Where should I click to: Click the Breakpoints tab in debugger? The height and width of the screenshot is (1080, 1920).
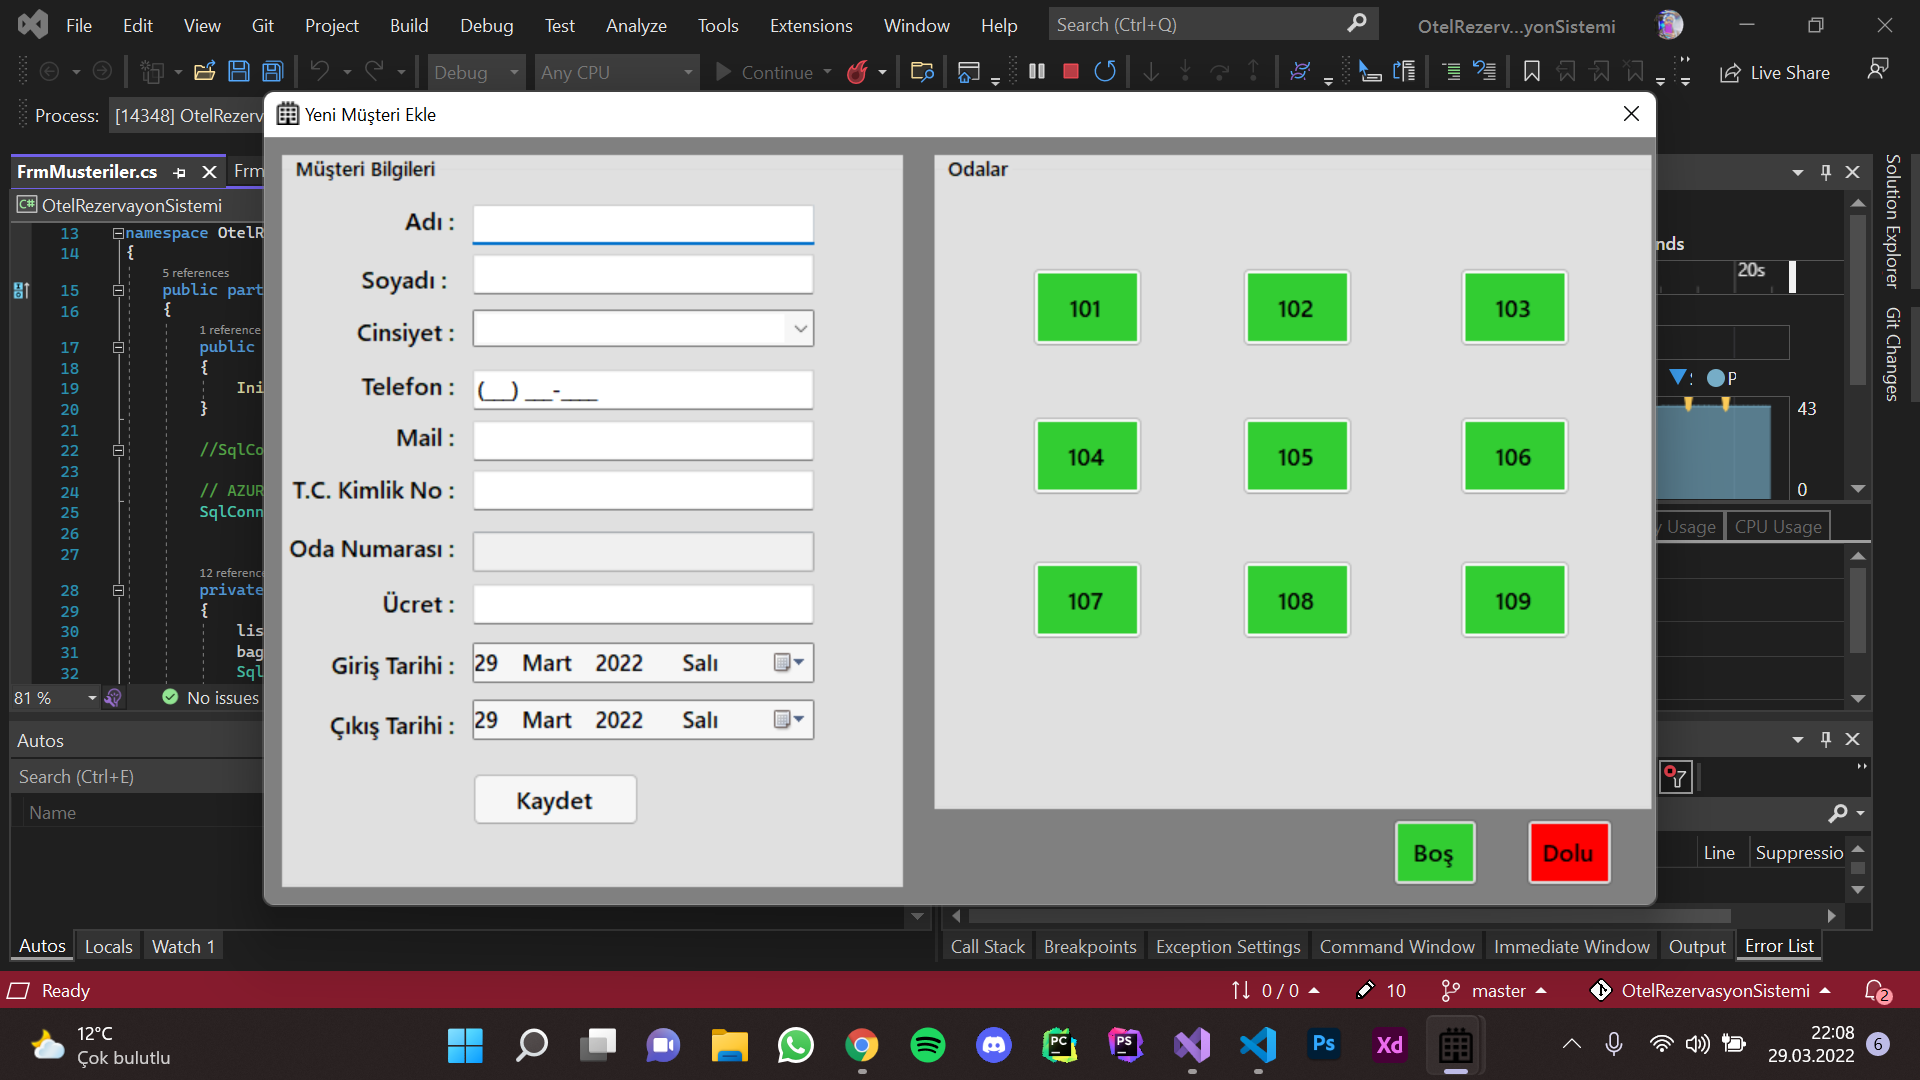pos(1087,945)
